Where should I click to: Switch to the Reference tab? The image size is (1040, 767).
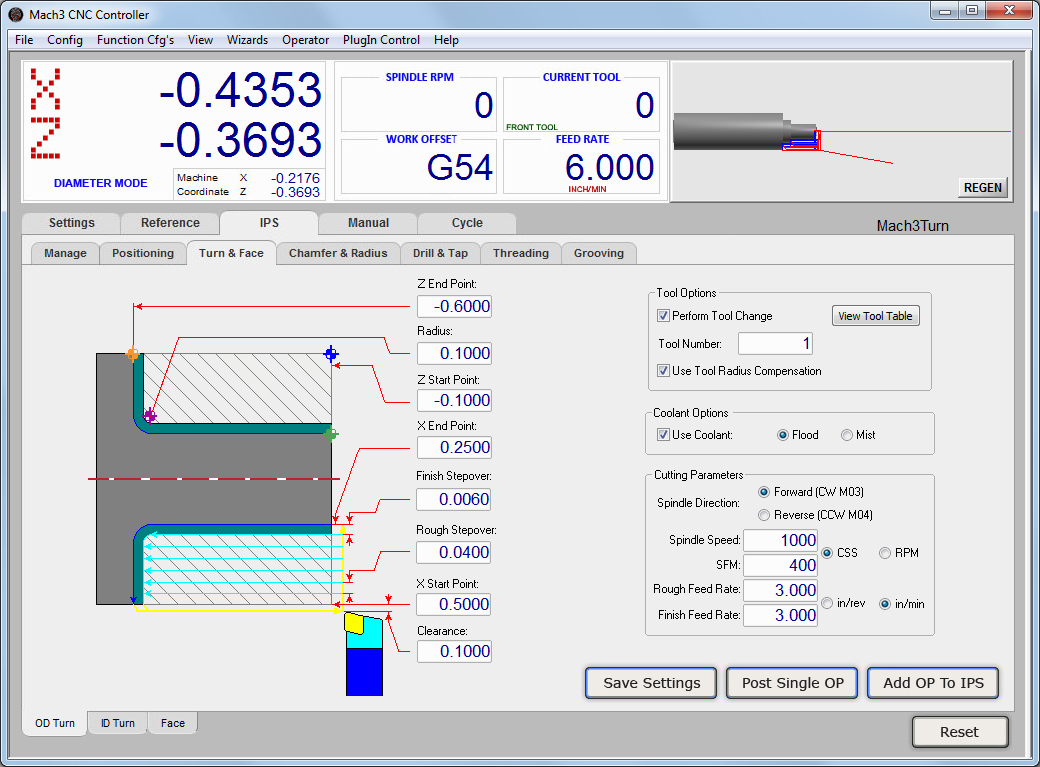170,223
